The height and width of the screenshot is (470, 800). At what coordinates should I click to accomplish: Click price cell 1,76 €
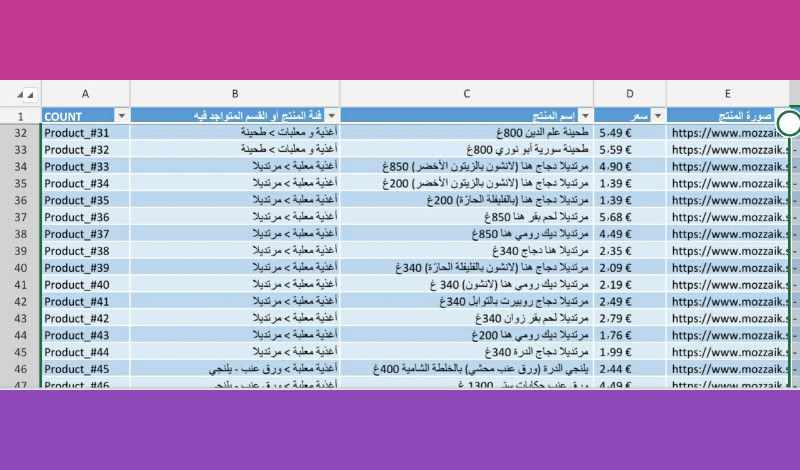click(x=630, y=335)
